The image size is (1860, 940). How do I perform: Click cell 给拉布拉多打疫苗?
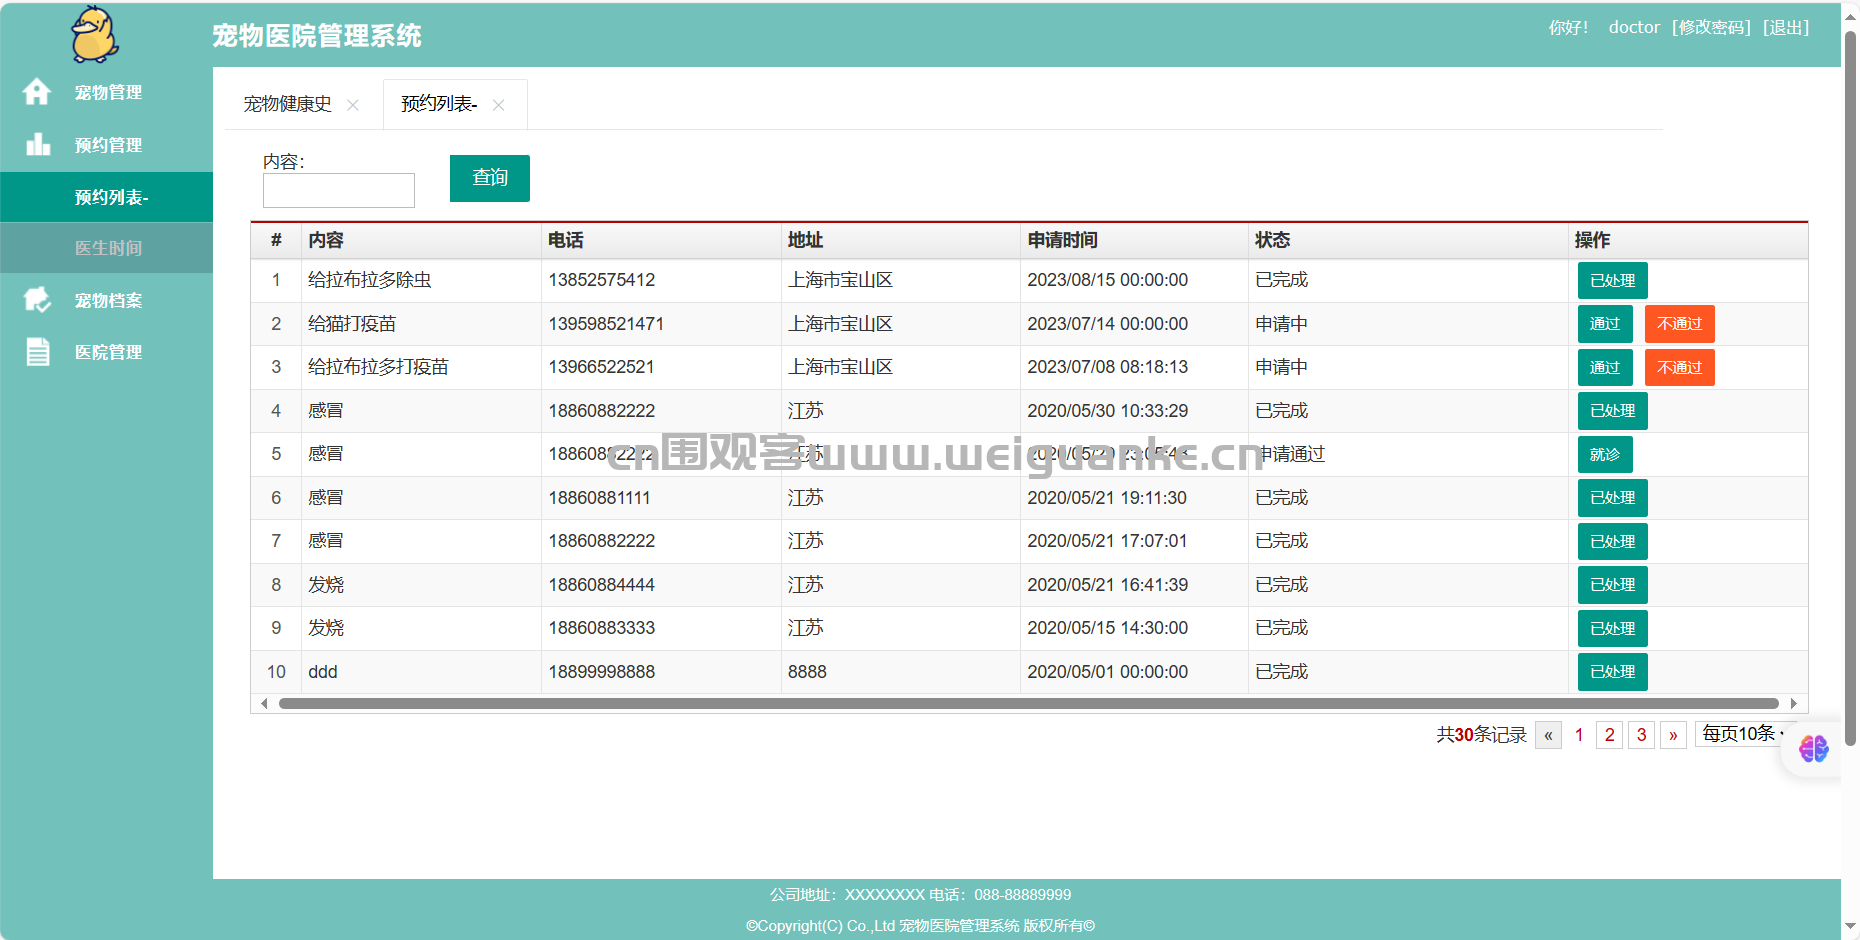[x=378, y=367]
